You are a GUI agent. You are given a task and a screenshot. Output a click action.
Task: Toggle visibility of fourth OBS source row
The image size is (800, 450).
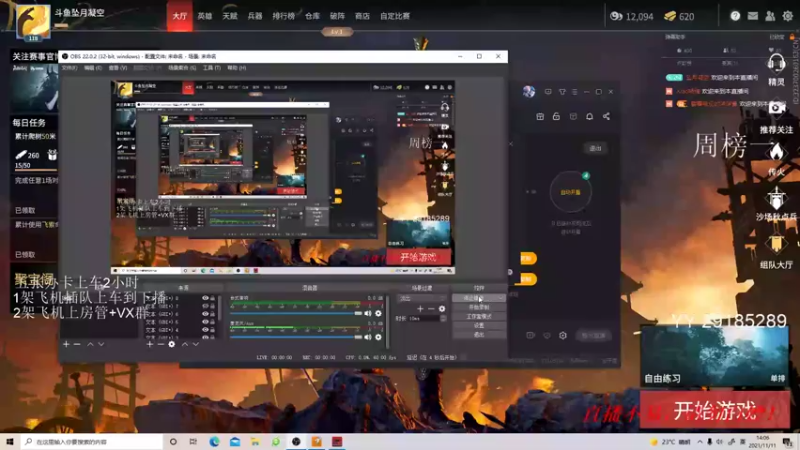205,322
